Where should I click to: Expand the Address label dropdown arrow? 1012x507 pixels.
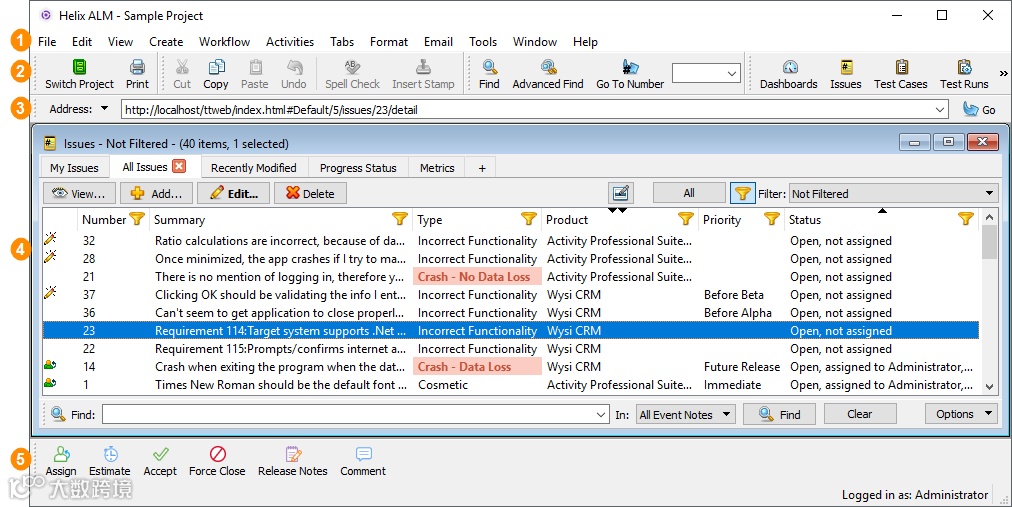[105, 109]
